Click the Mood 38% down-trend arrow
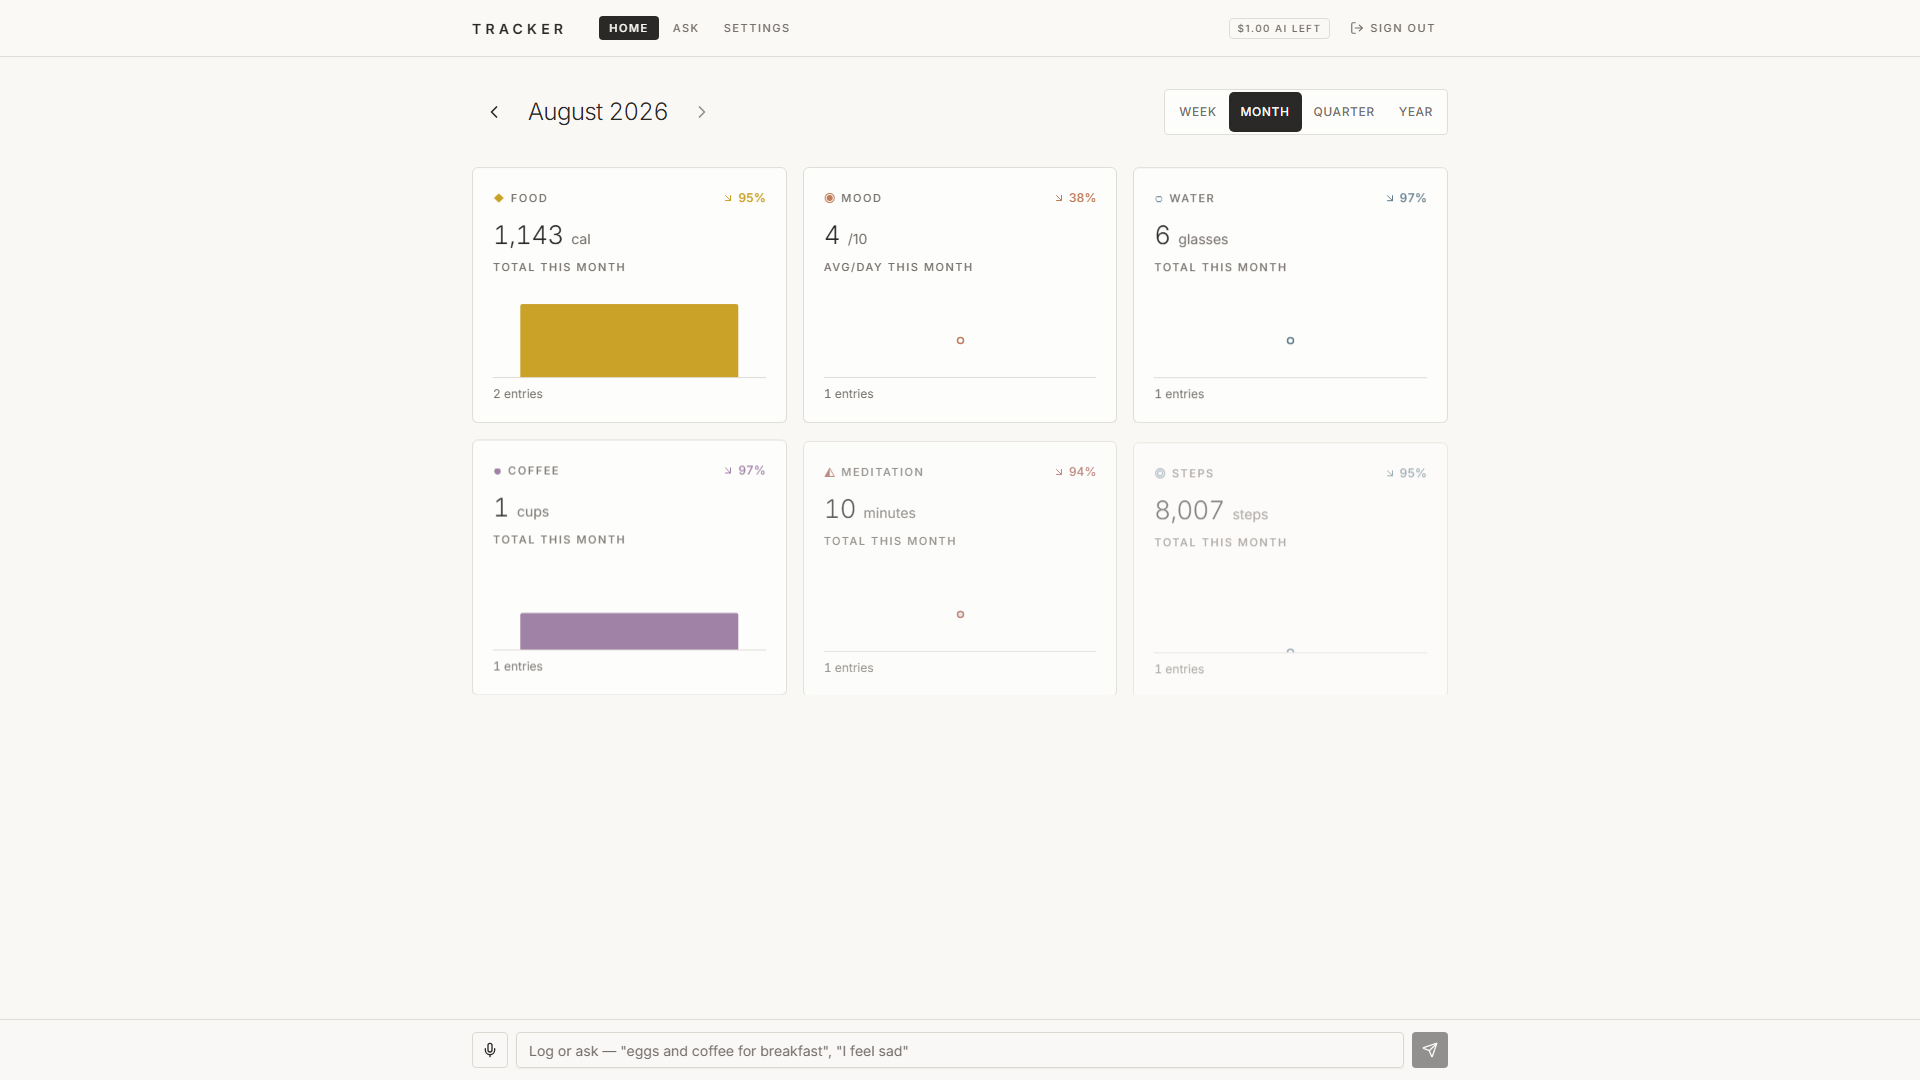Image resolution: width=1920 pixels, height=1080 pixels. (x=1060, y=198)
